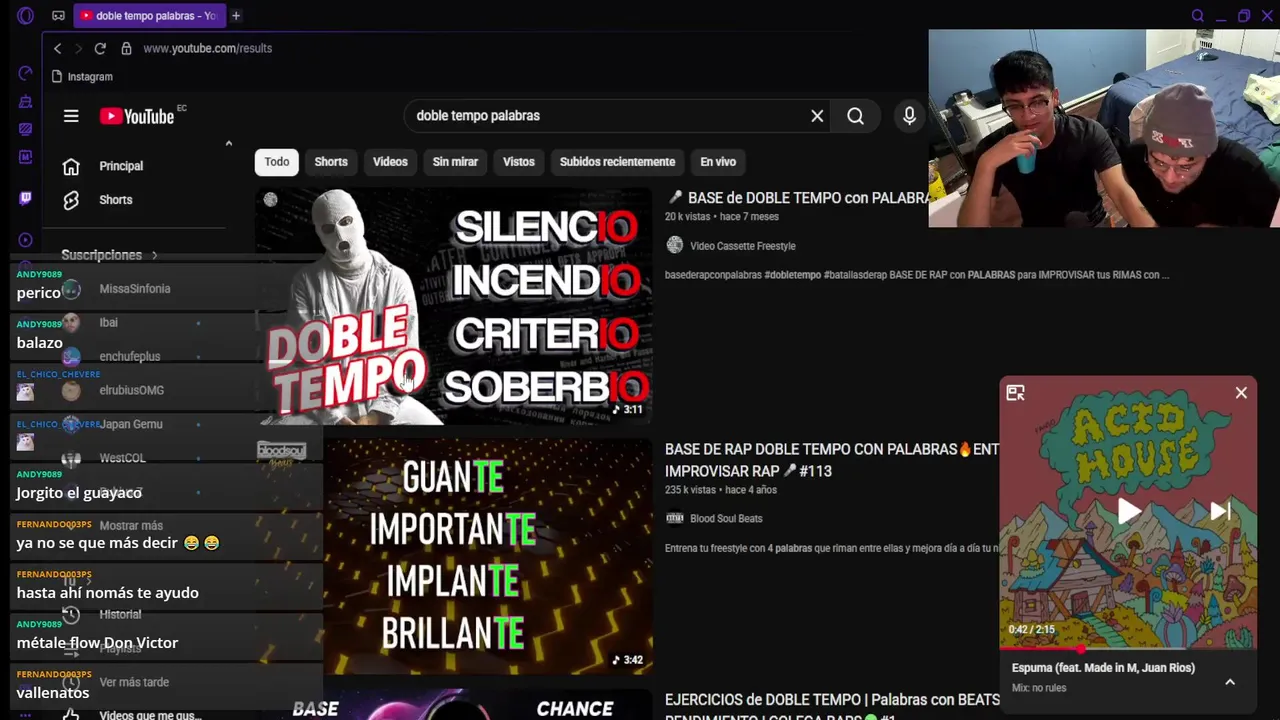
Task: Select the Todo filter chip
Action: (277, 162)
